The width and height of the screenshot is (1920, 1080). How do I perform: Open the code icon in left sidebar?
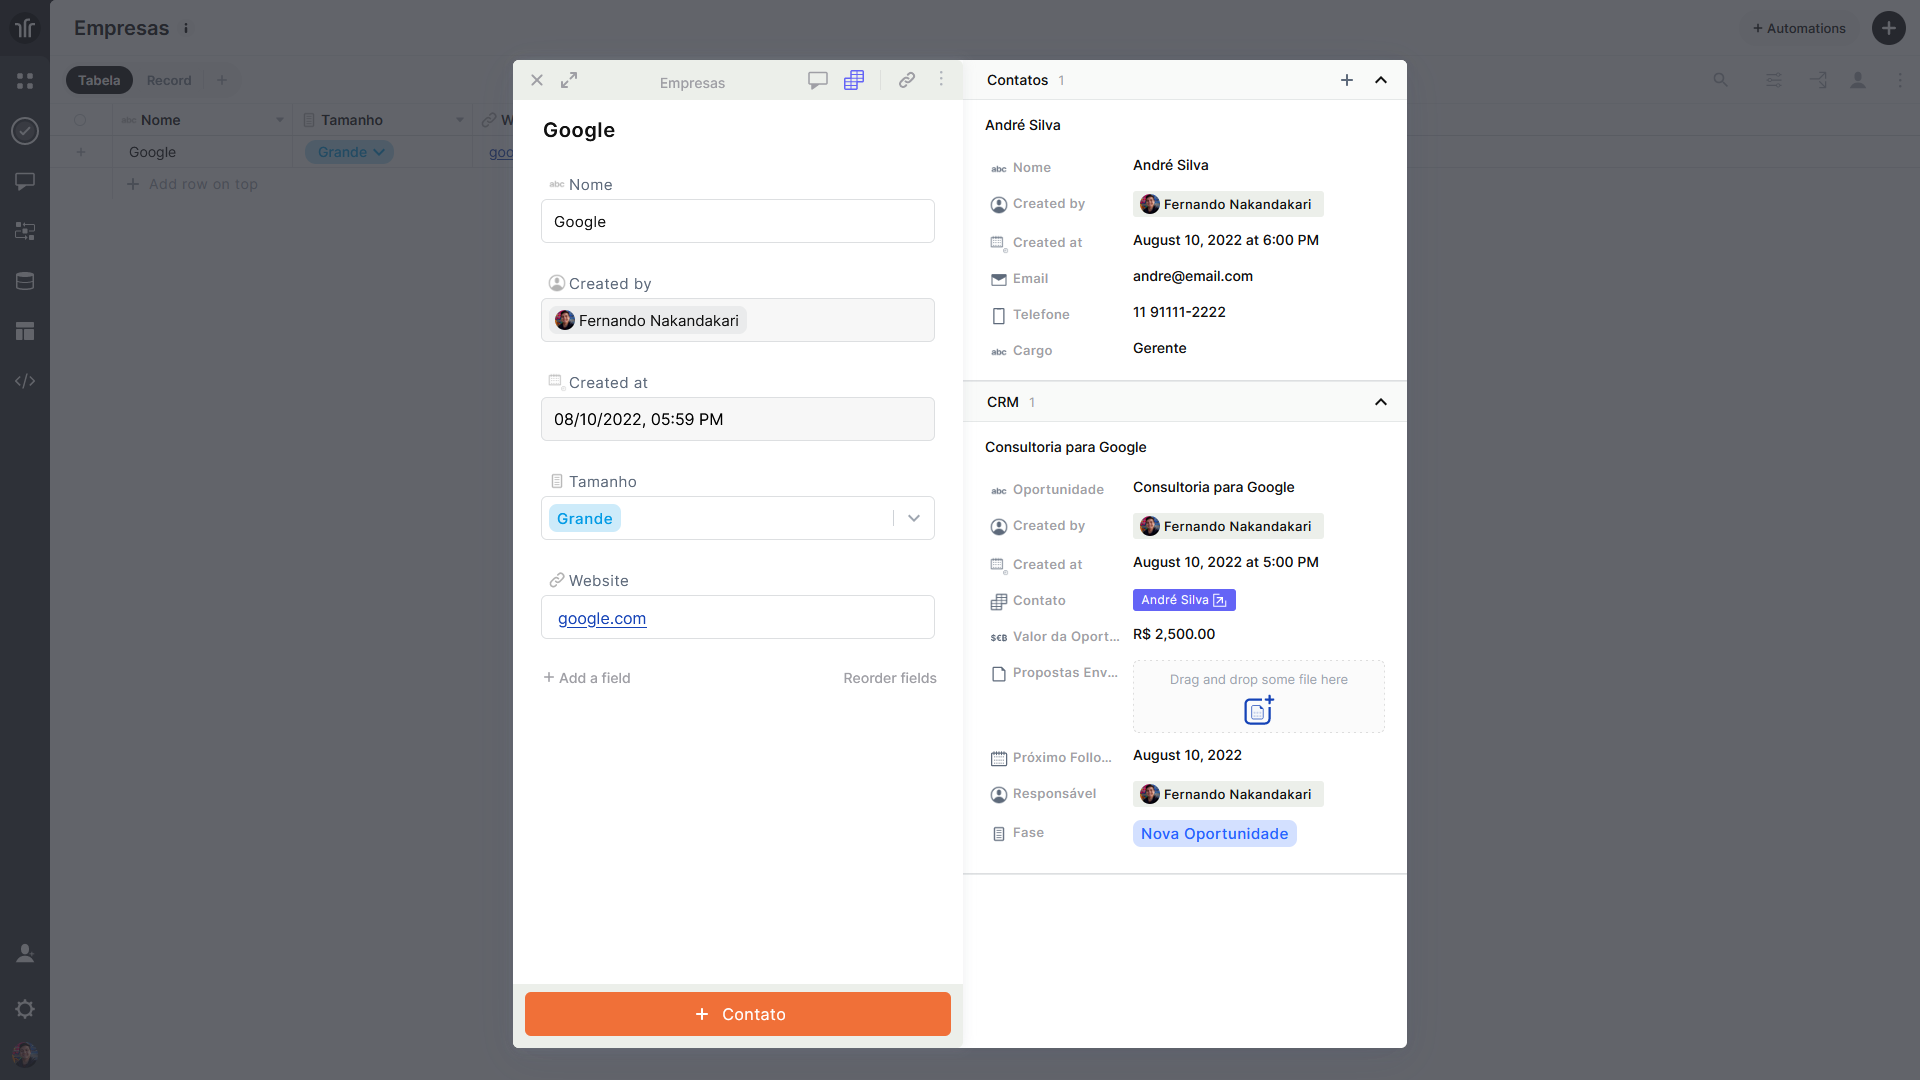pyautogui.click(x=25, y=381)
